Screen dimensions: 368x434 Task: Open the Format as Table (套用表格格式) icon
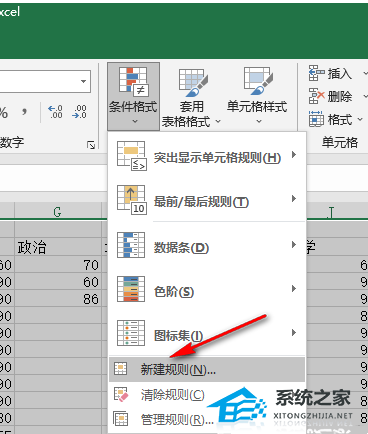(x=193, y=82)
